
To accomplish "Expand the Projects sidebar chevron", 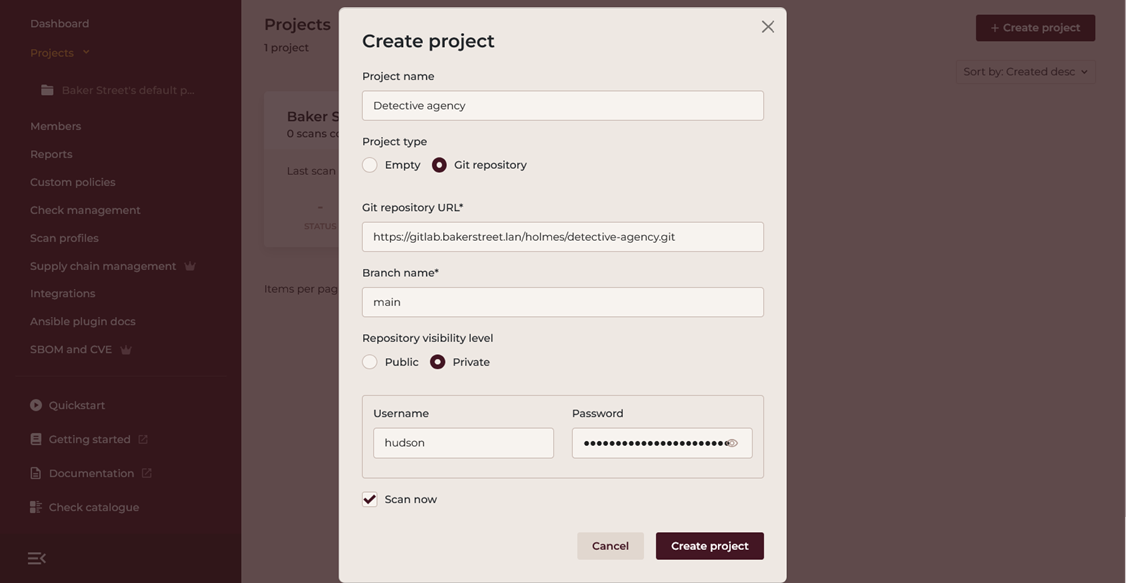I will point(86,52).
